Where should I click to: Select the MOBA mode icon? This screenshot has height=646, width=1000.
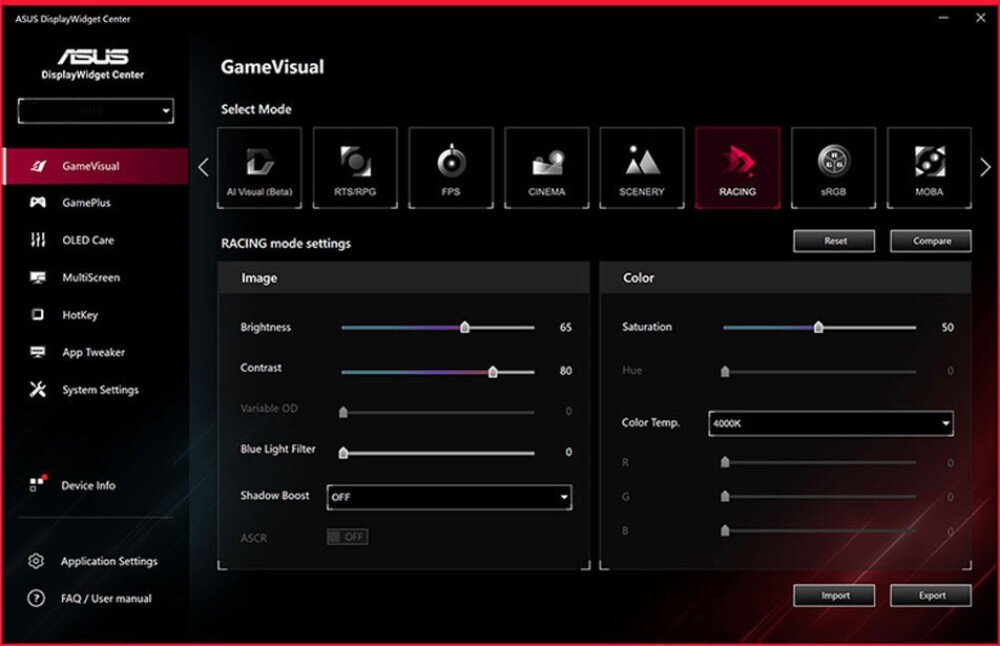(x=929, y=167)
